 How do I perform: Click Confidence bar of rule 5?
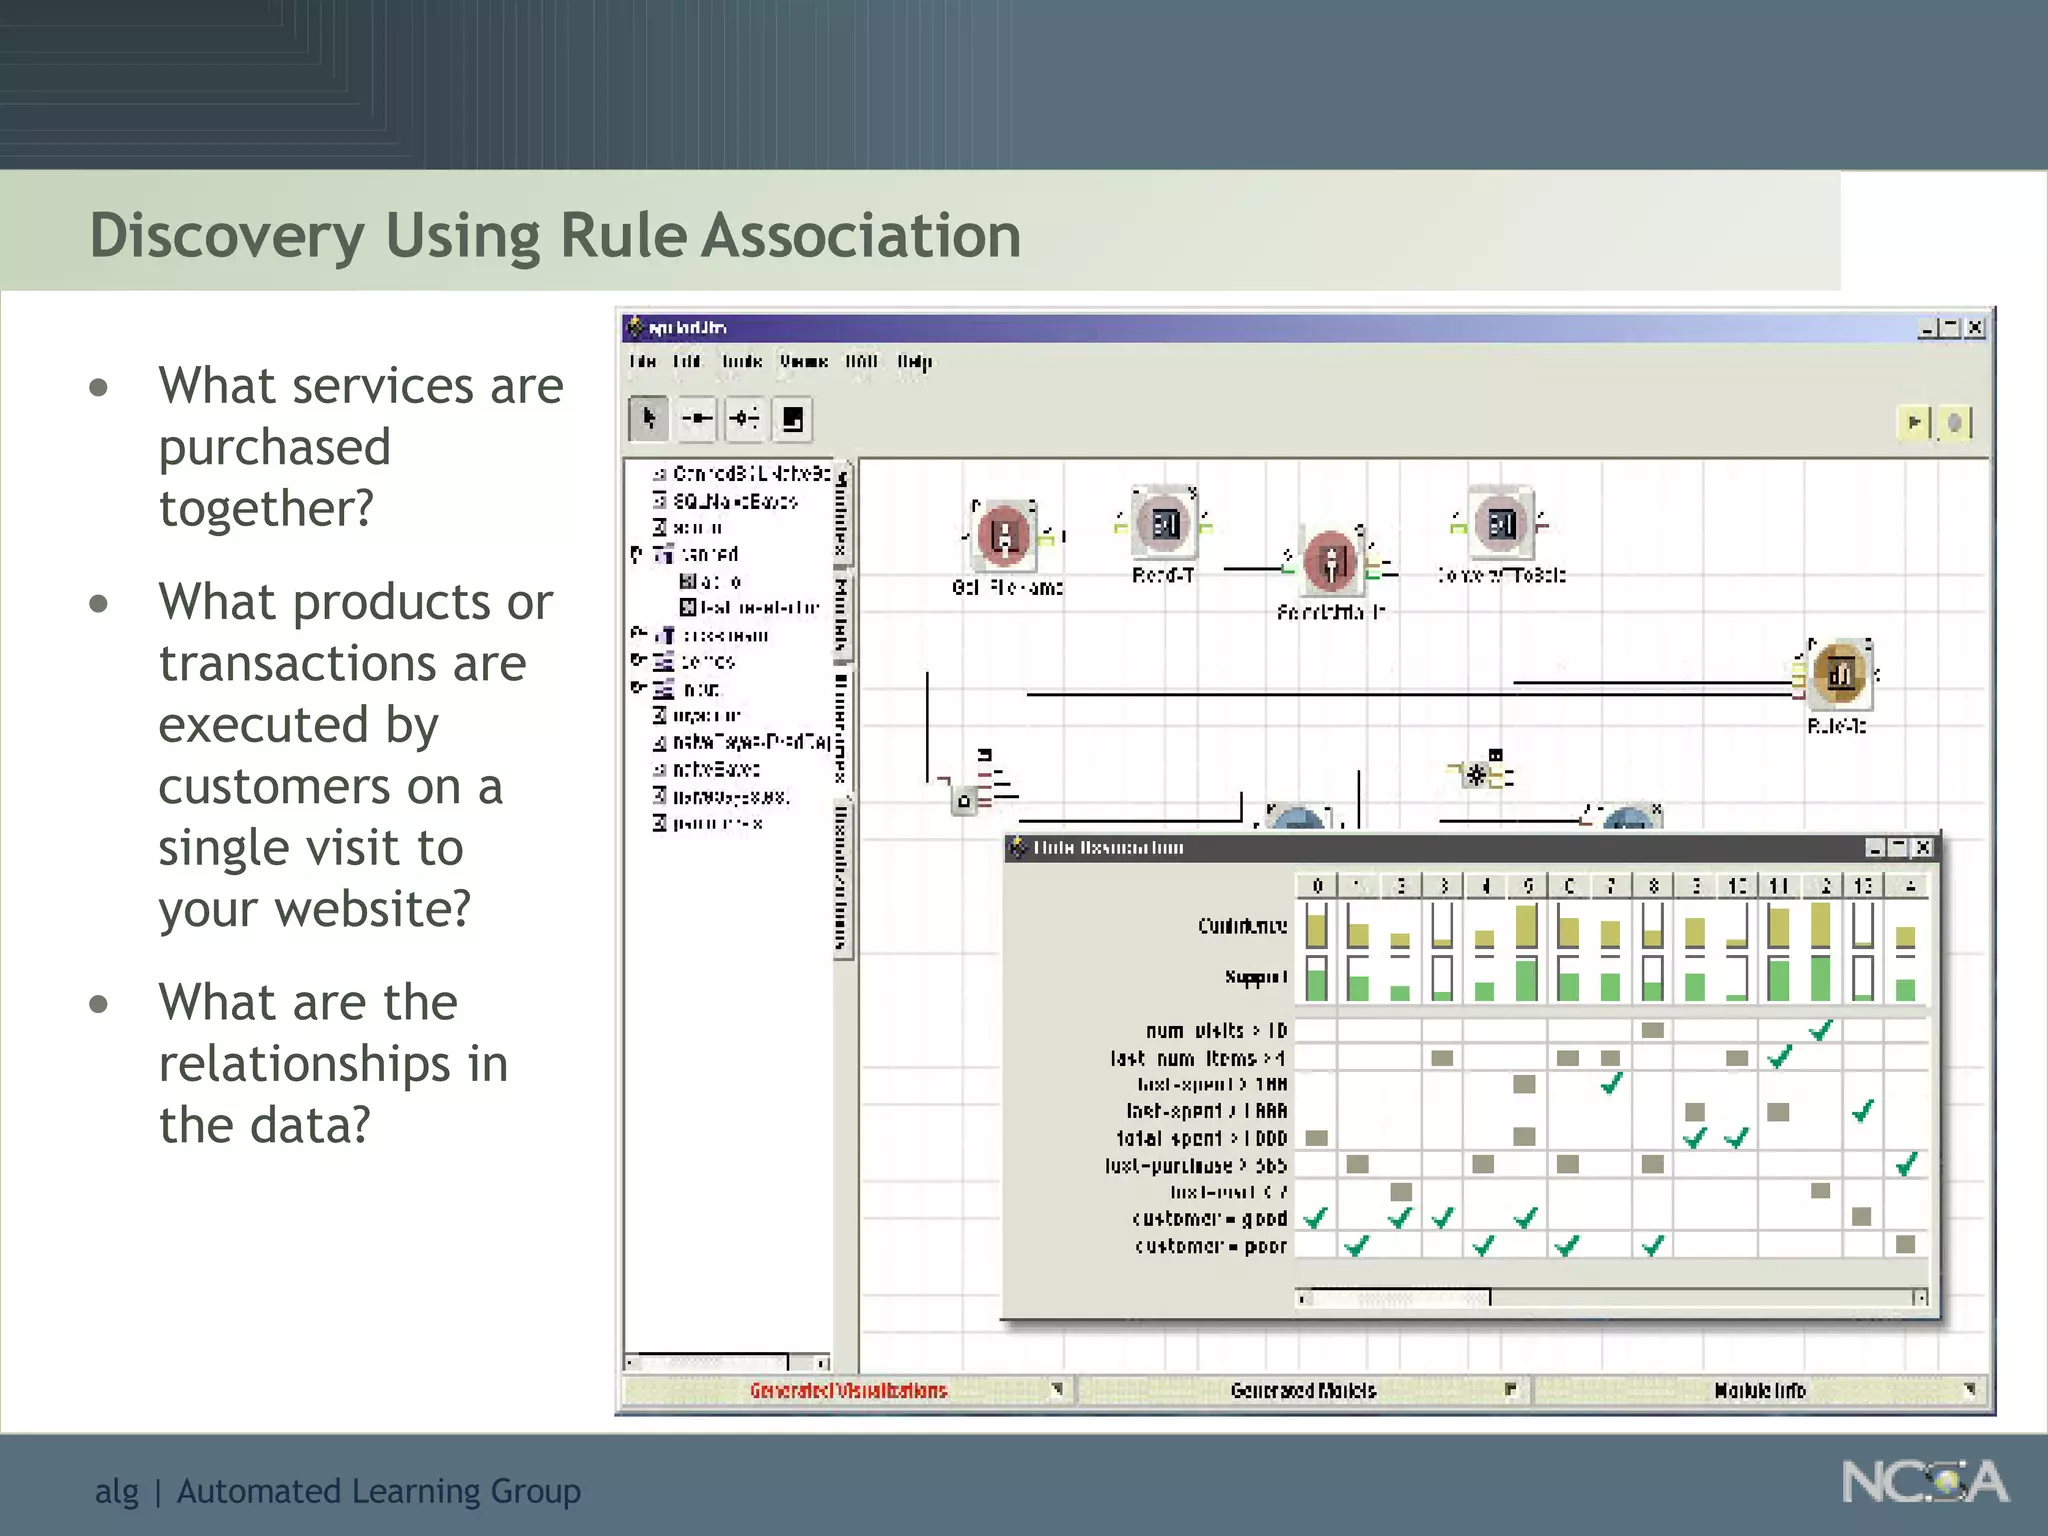tap(1526, 926)
